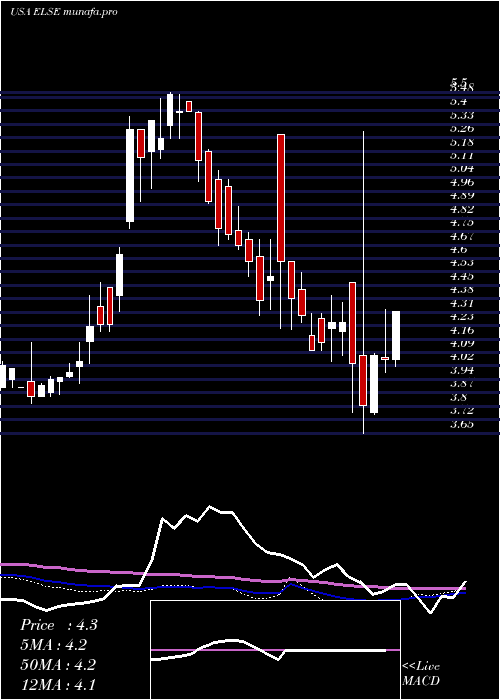Click the 3.8 price axis label
The image size is (500, 700).
coord(459,397)
